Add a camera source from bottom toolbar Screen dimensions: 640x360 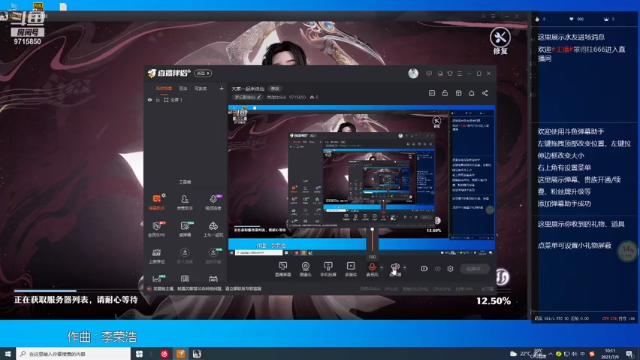(305, 269)
